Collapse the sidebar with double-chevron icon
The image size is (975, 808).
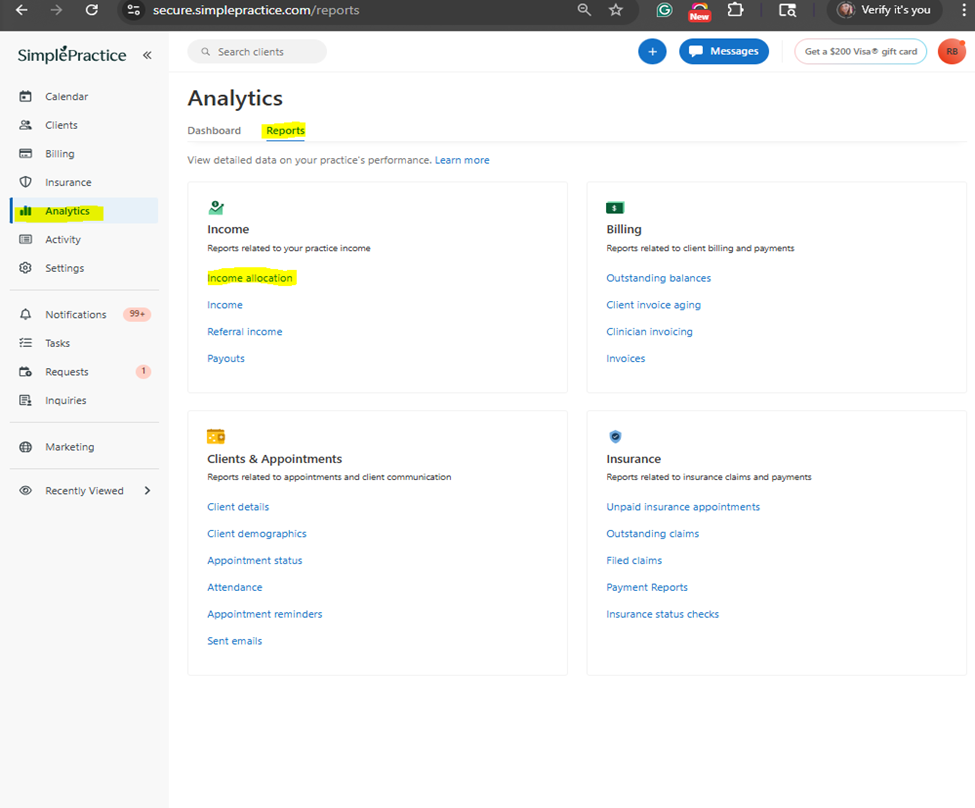coord(147,55)
